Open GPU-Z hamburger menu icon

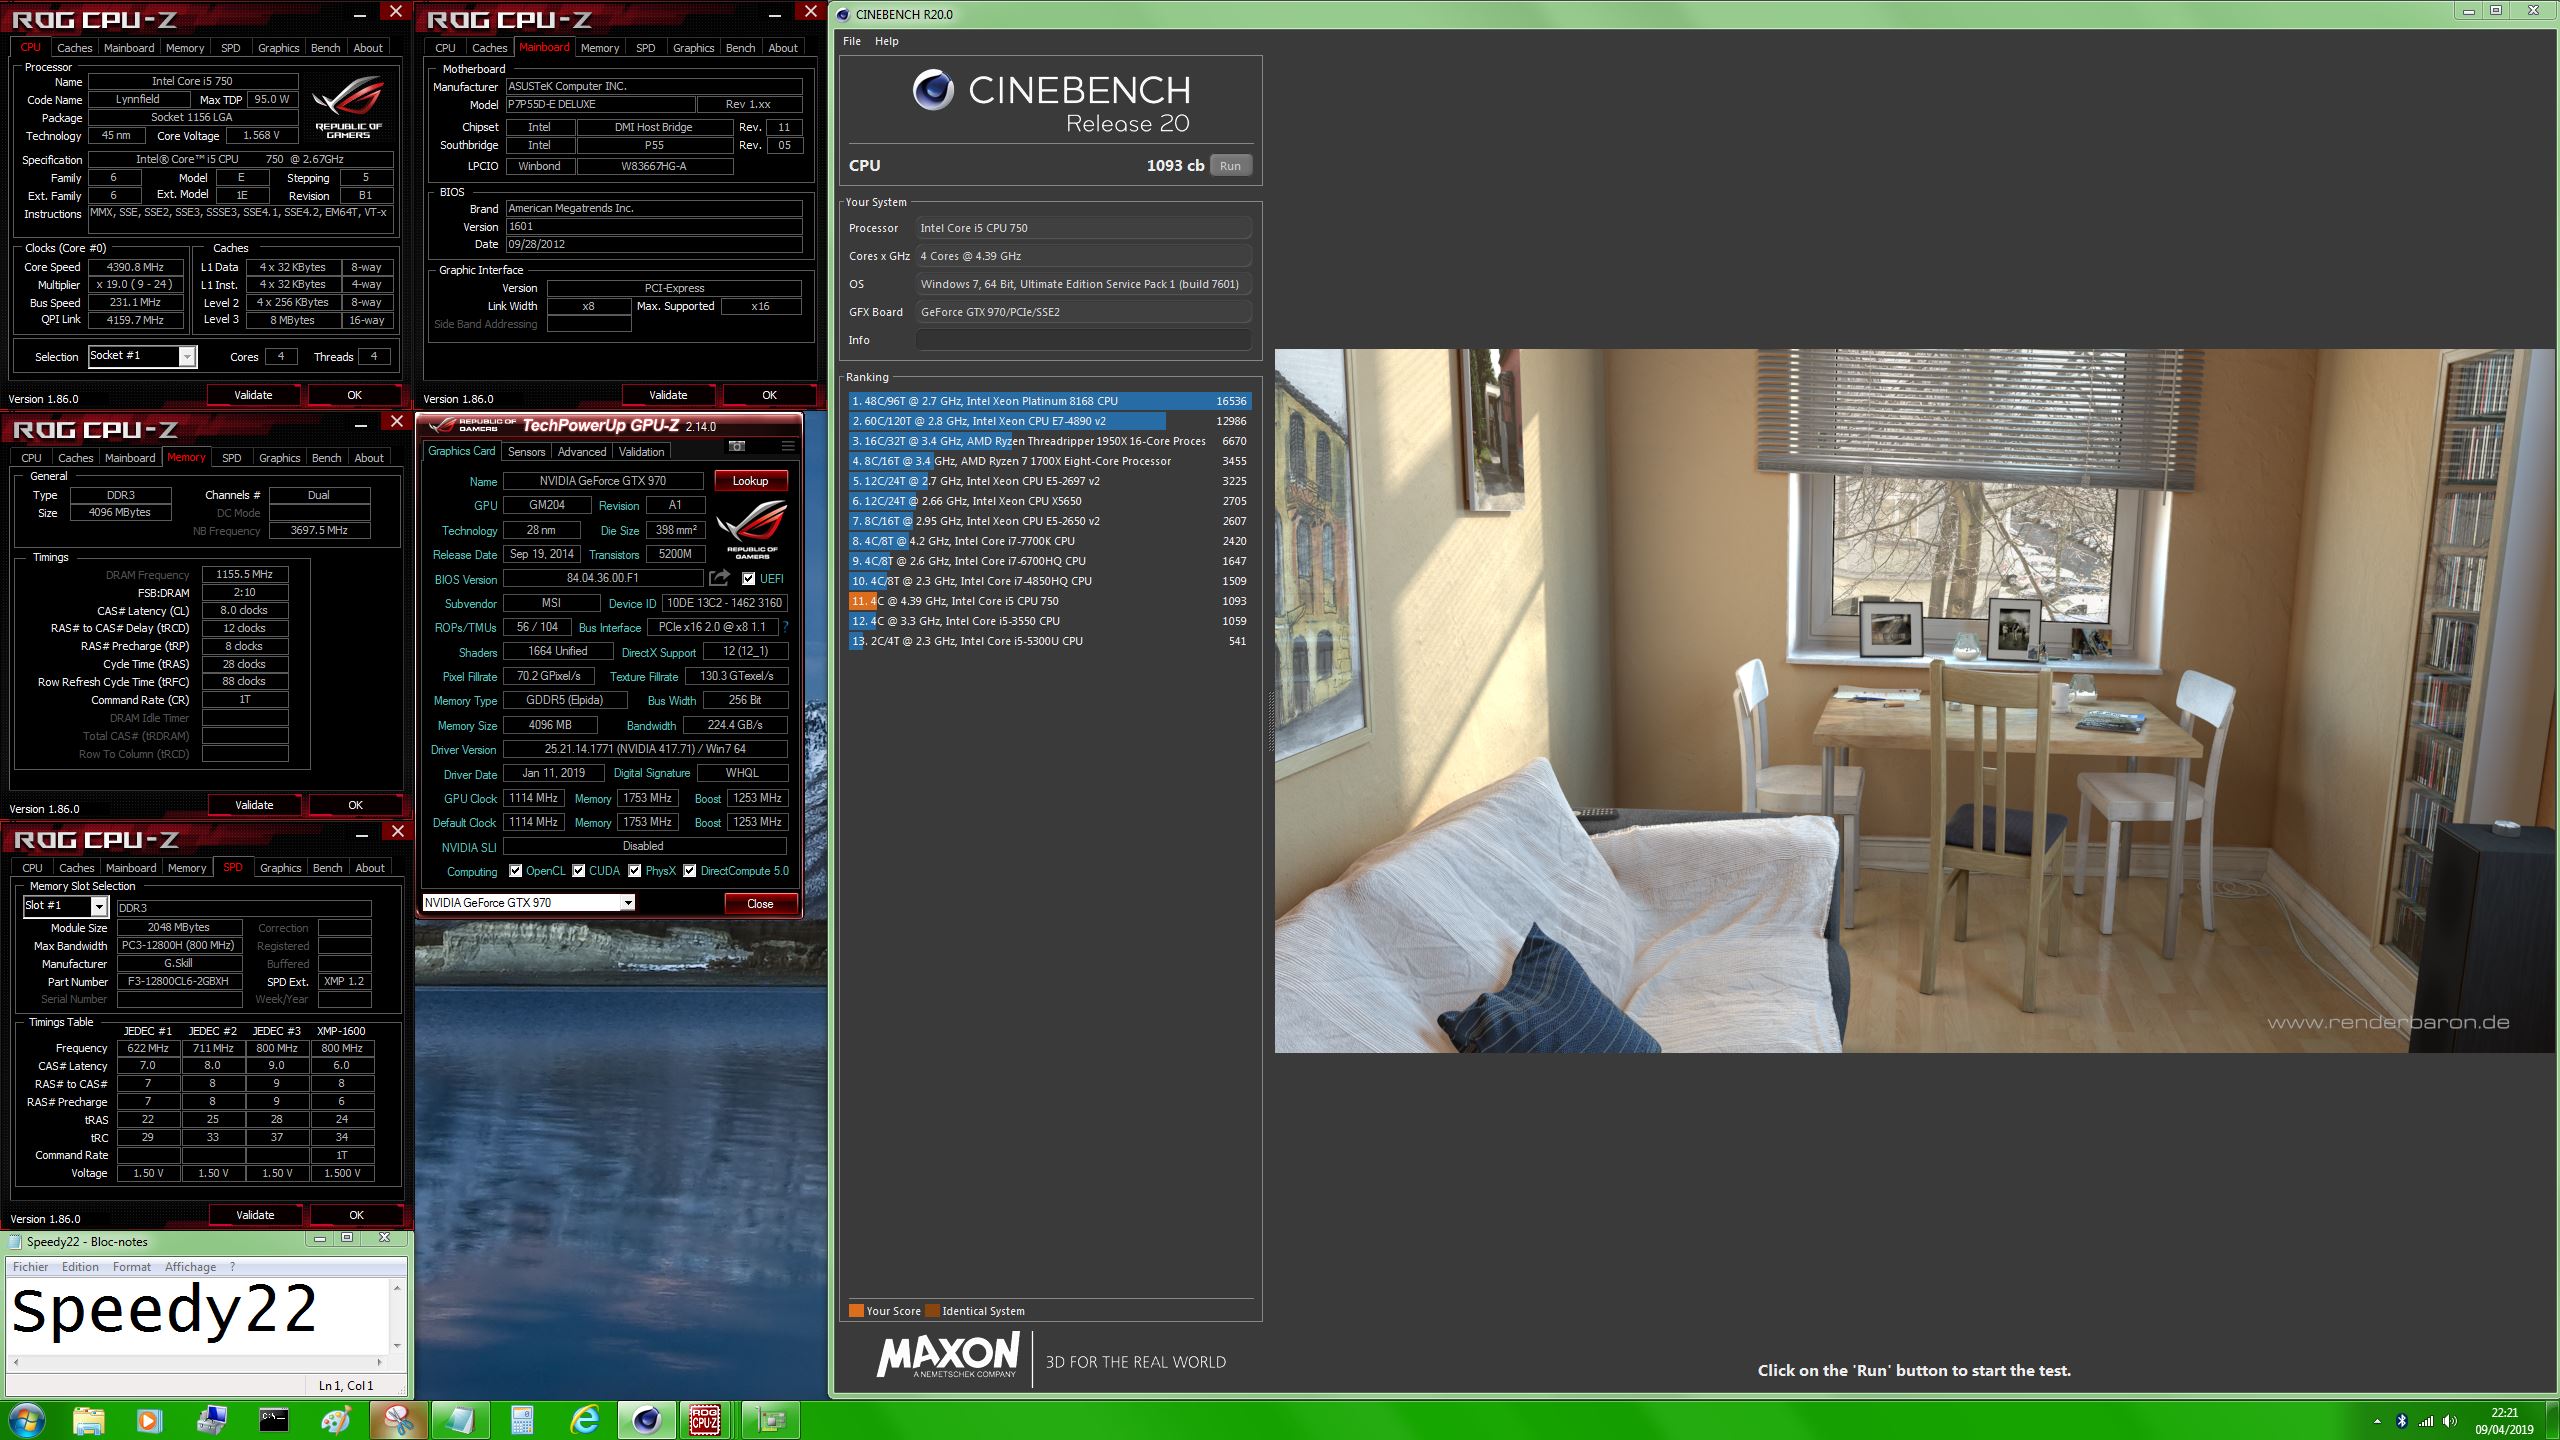[788, 446]
